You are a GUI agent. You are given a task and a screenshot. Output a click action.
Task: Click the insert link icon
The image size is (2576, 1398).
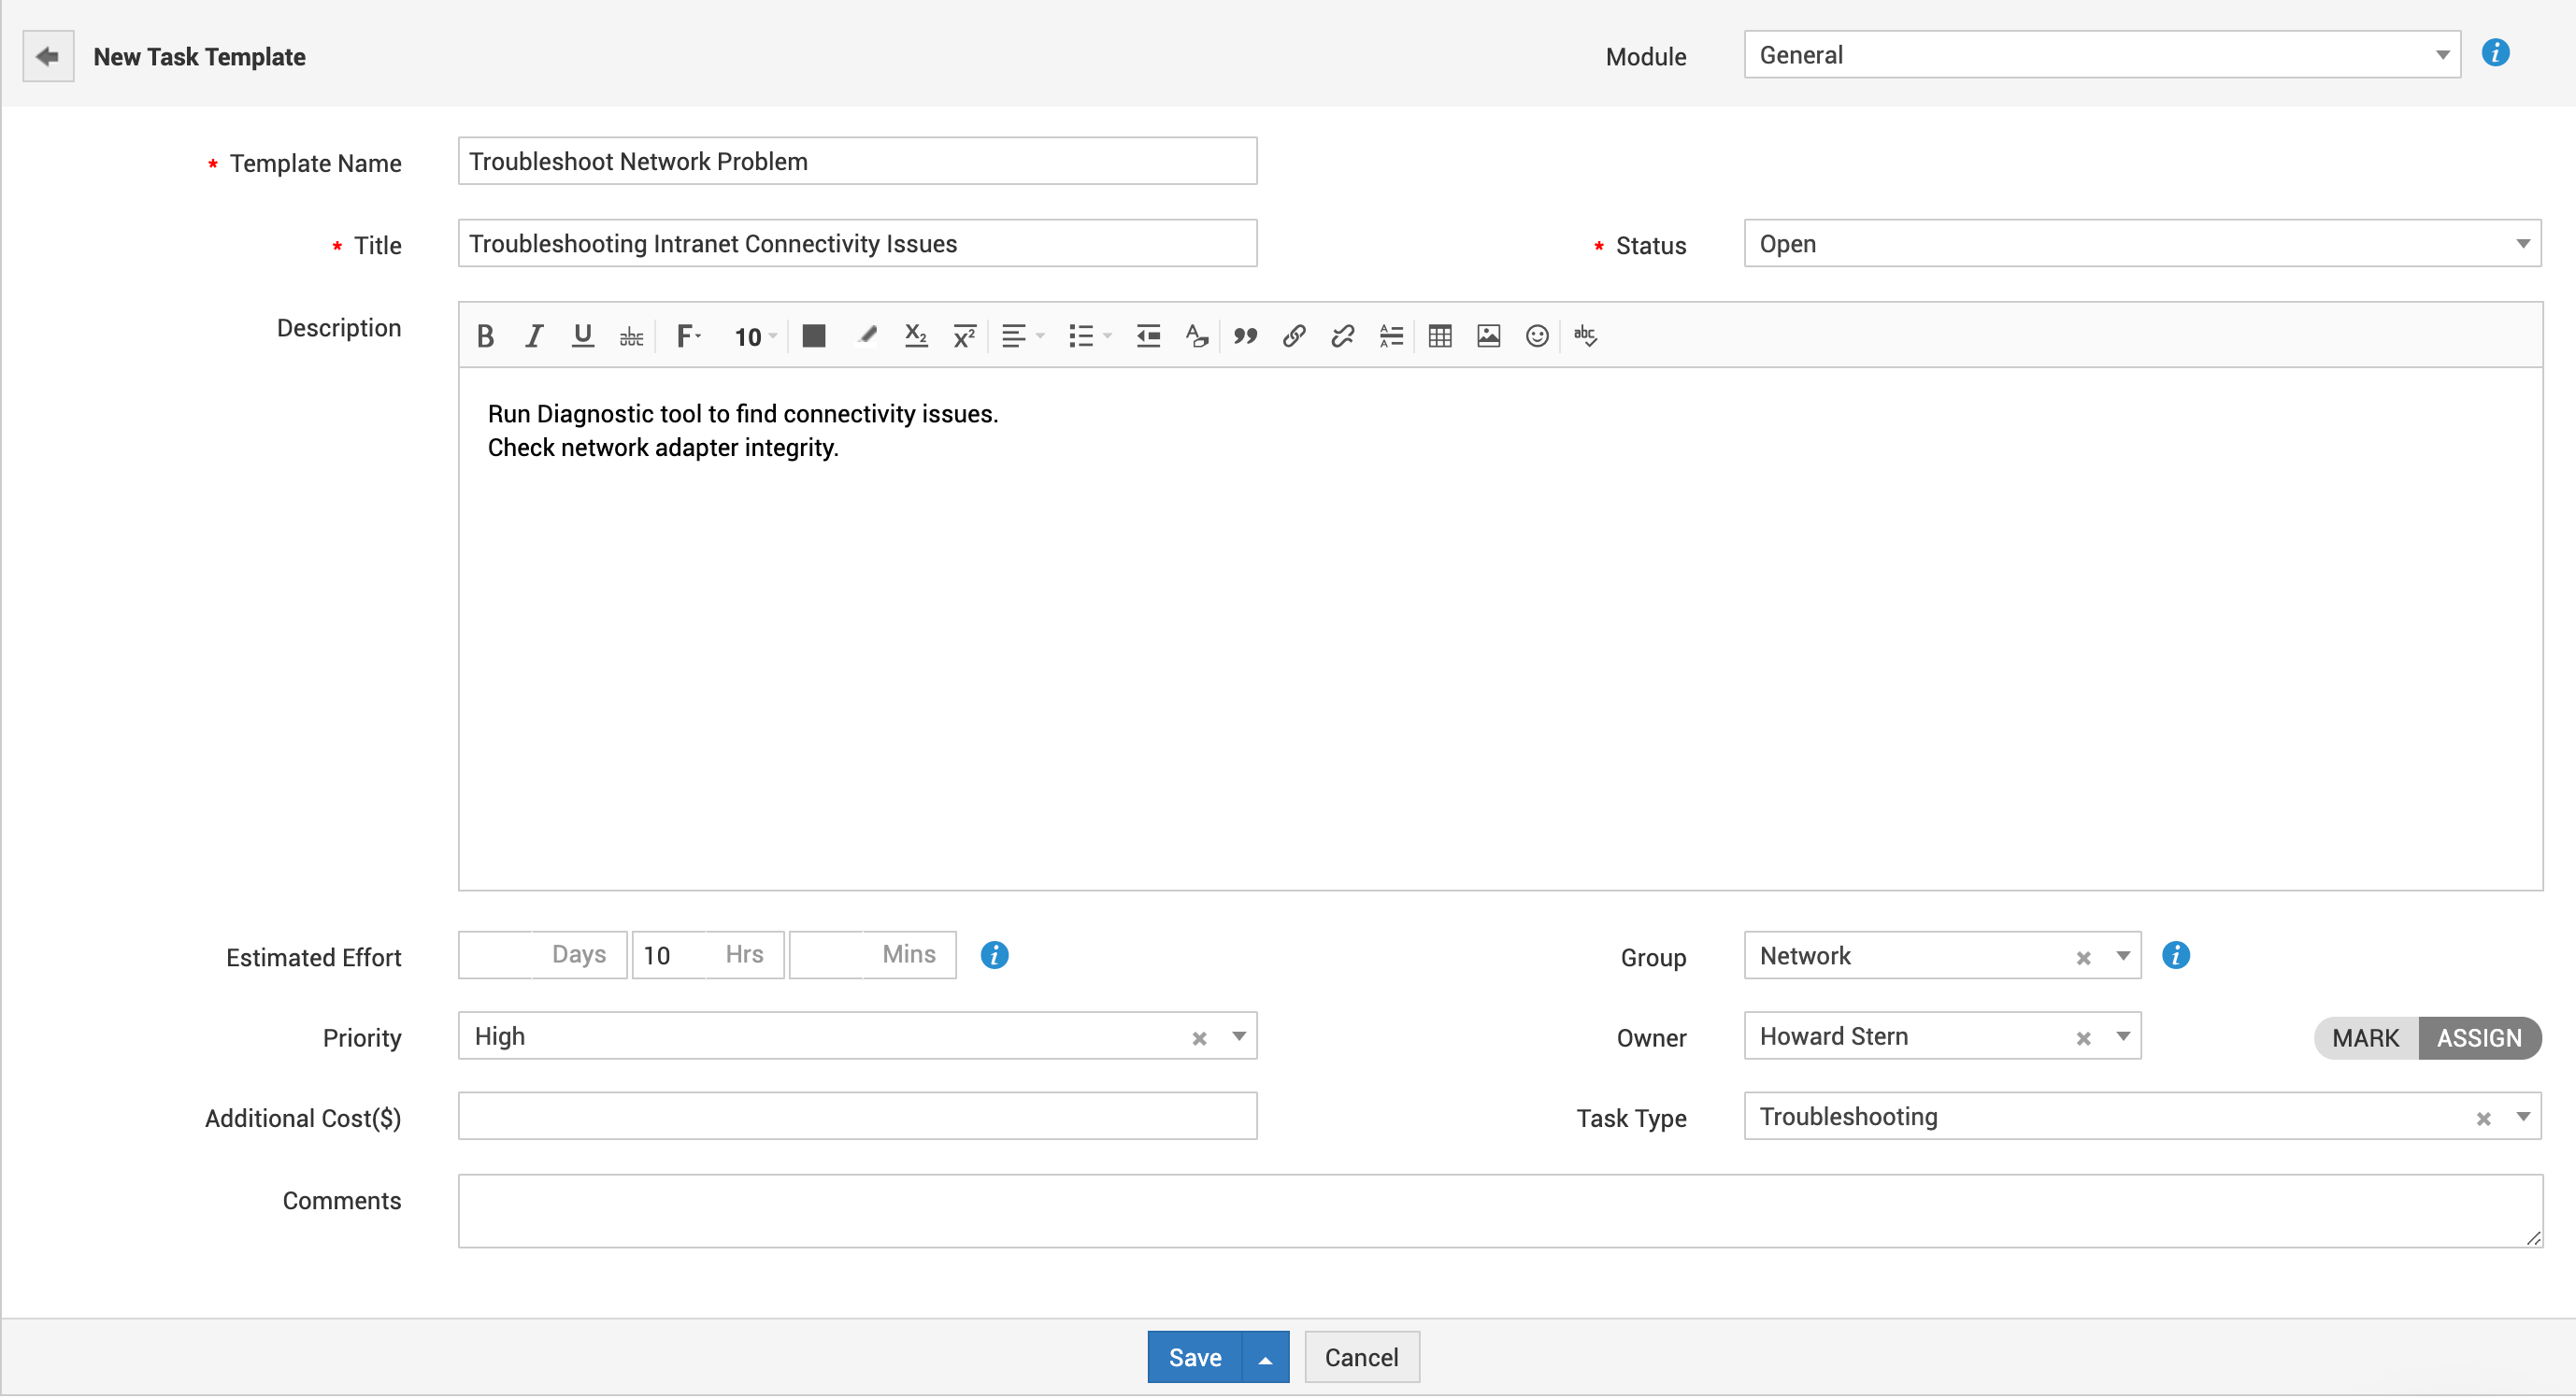[1294, 336]
